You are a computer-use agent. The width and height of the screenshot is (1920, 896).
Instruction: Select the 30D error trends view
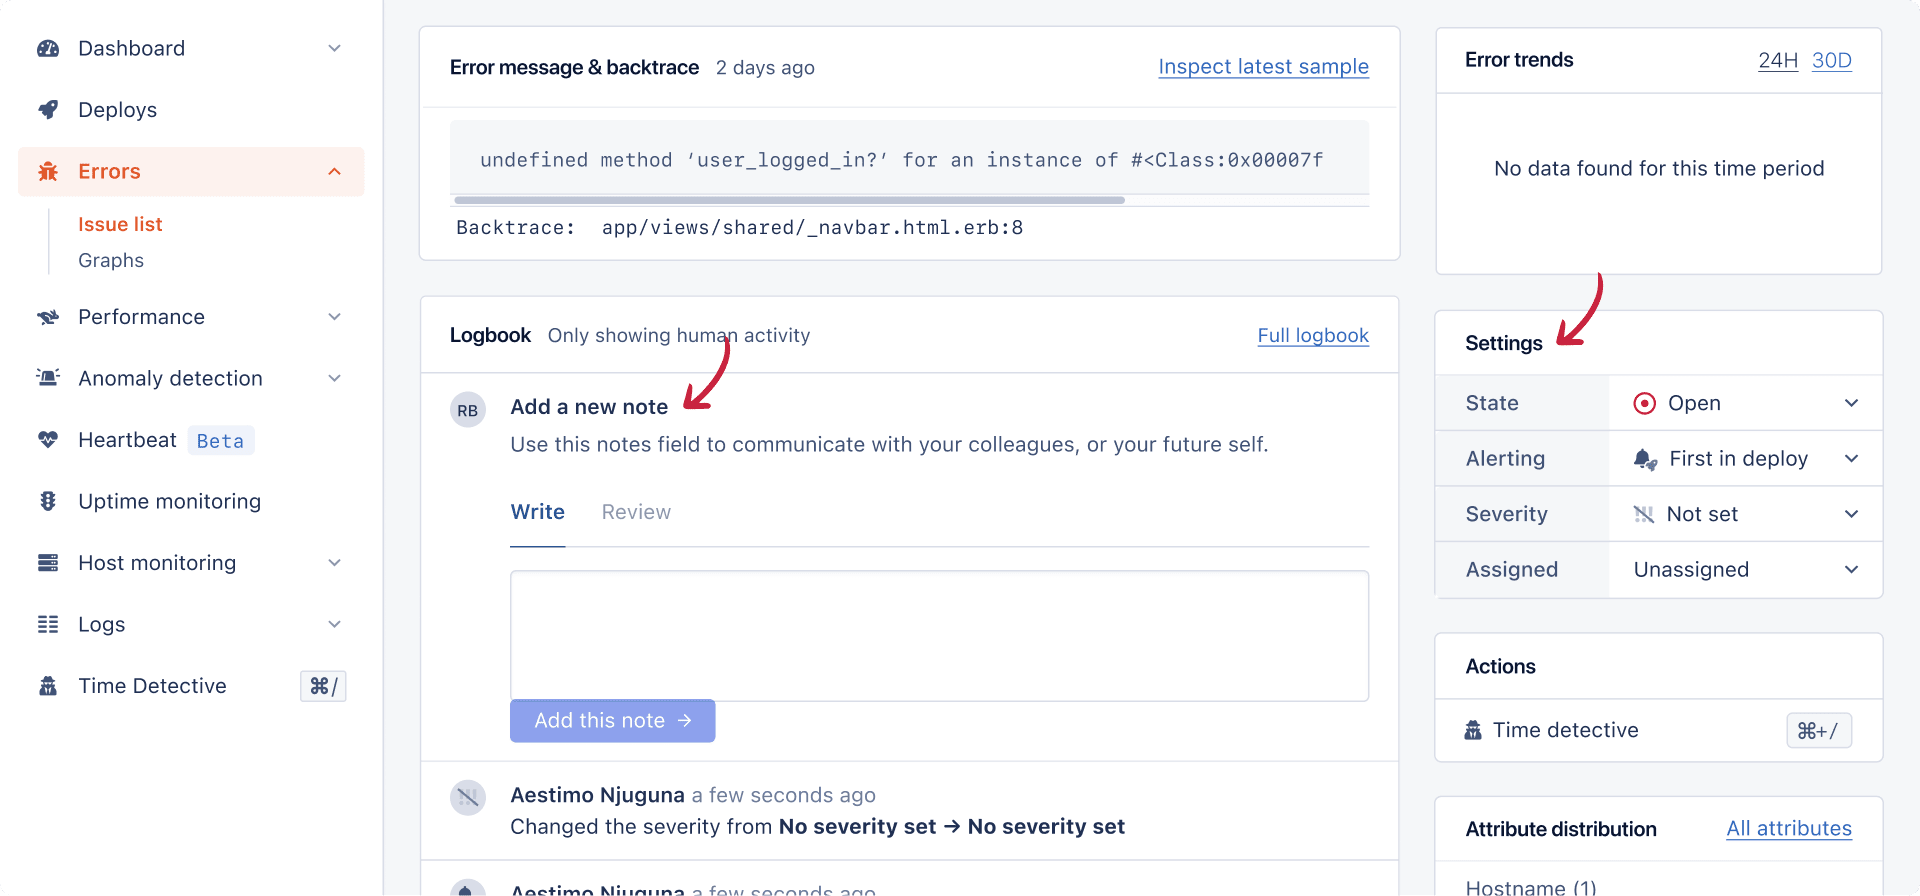coord(1832,60)
